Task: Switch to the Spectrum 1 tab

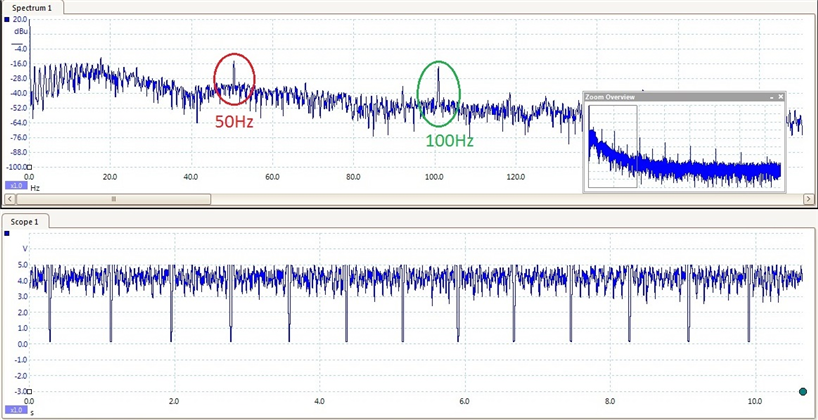Action: [32, 8]
